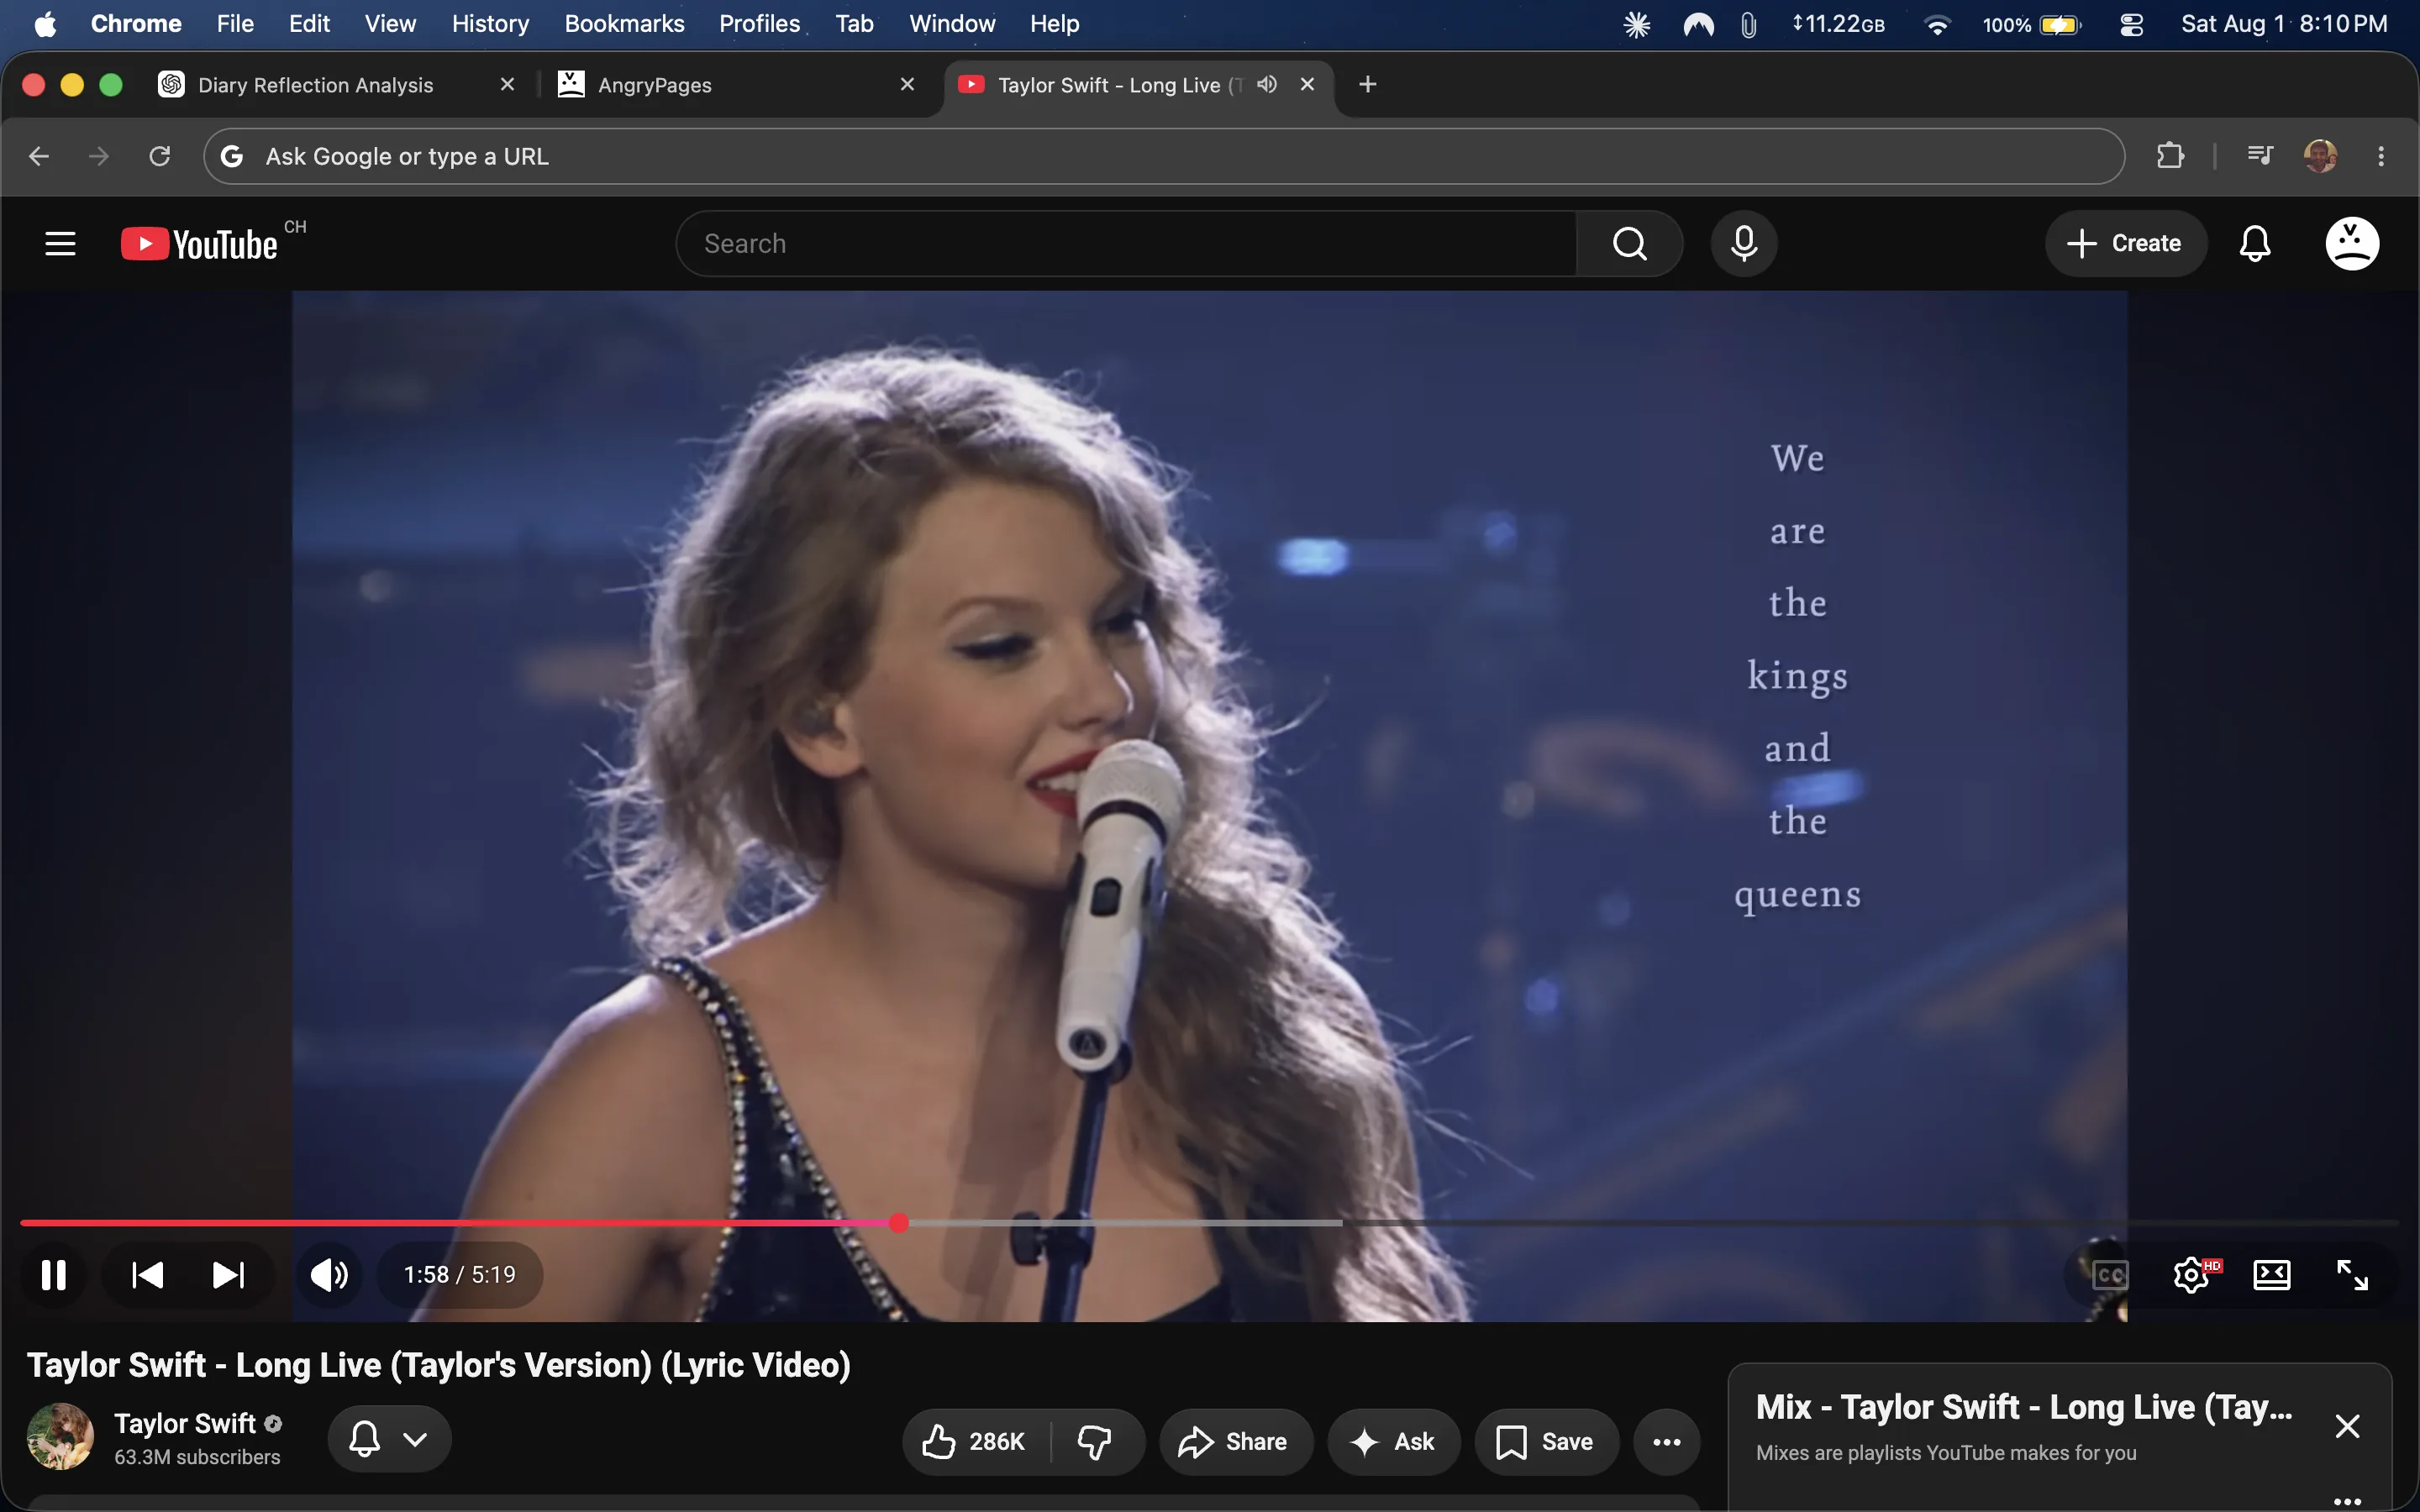Click the arch-shaped menu bar icon
This screenshot has height=1512, width=2420.
pyautogui.click(x=1698, y=24)
